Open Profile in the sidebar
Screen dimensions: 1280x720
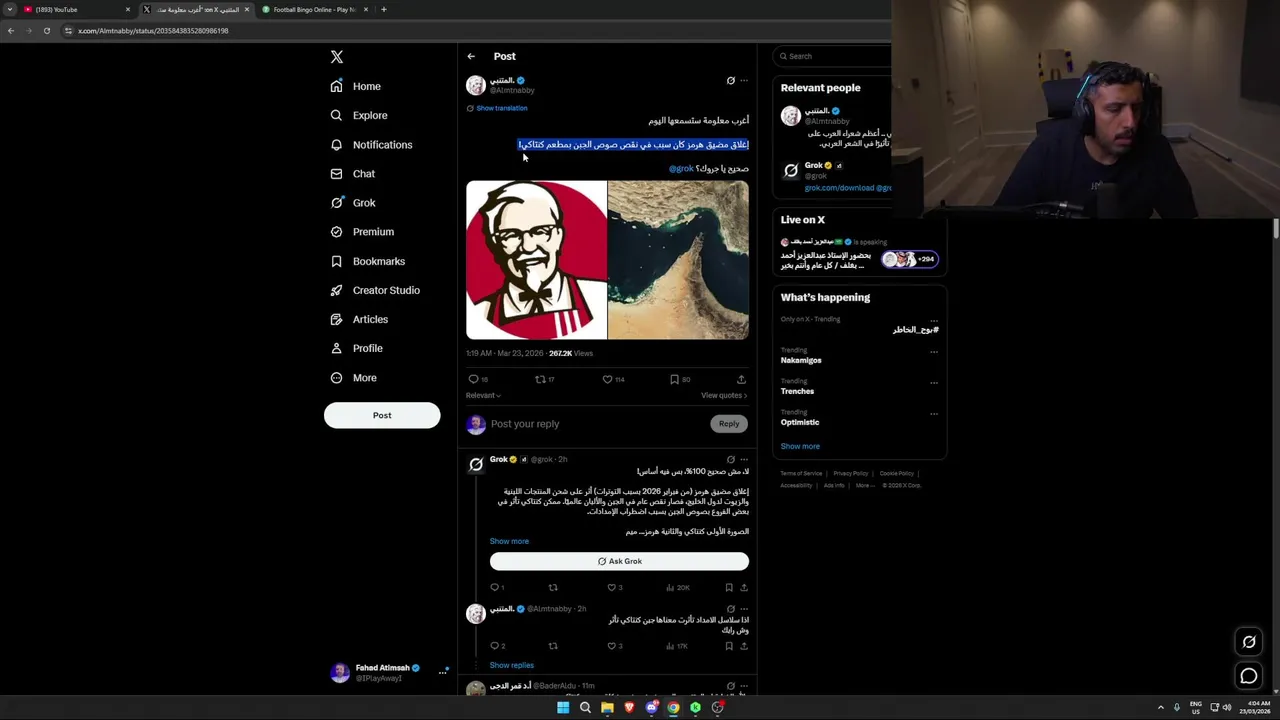tap(356, 348)
